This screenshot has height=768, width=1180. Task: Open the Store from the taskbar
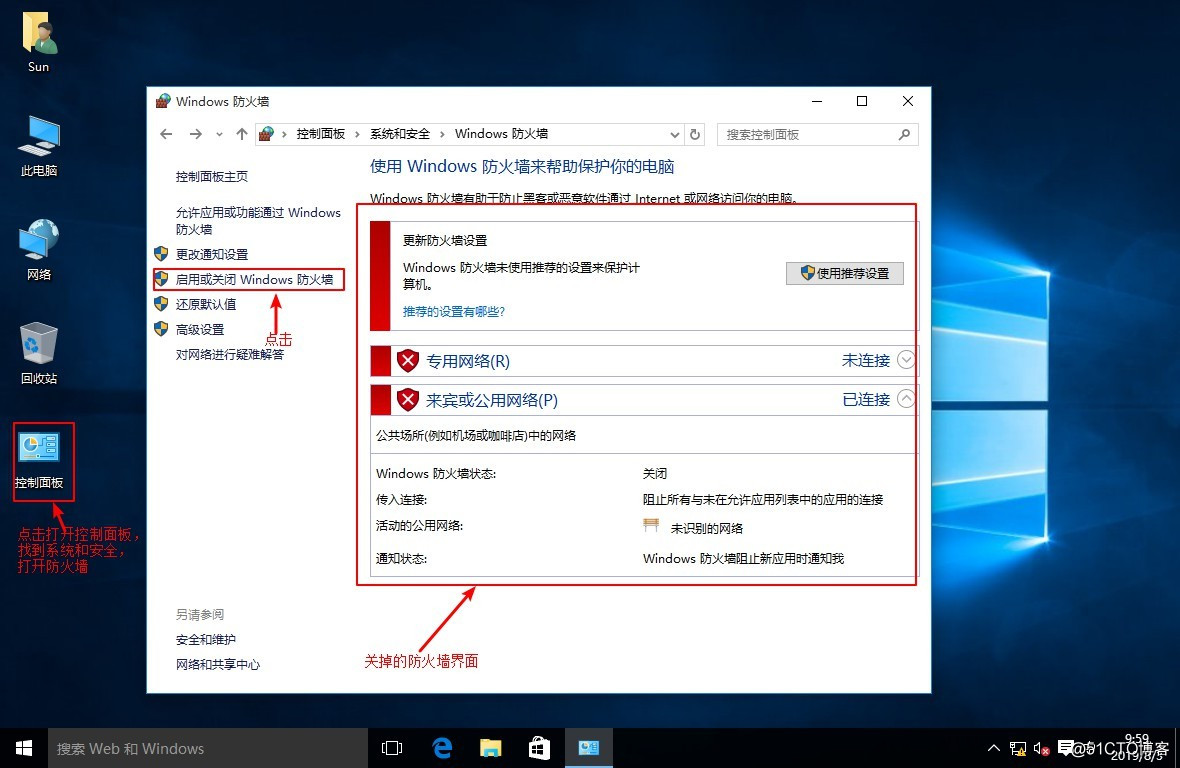540,748
